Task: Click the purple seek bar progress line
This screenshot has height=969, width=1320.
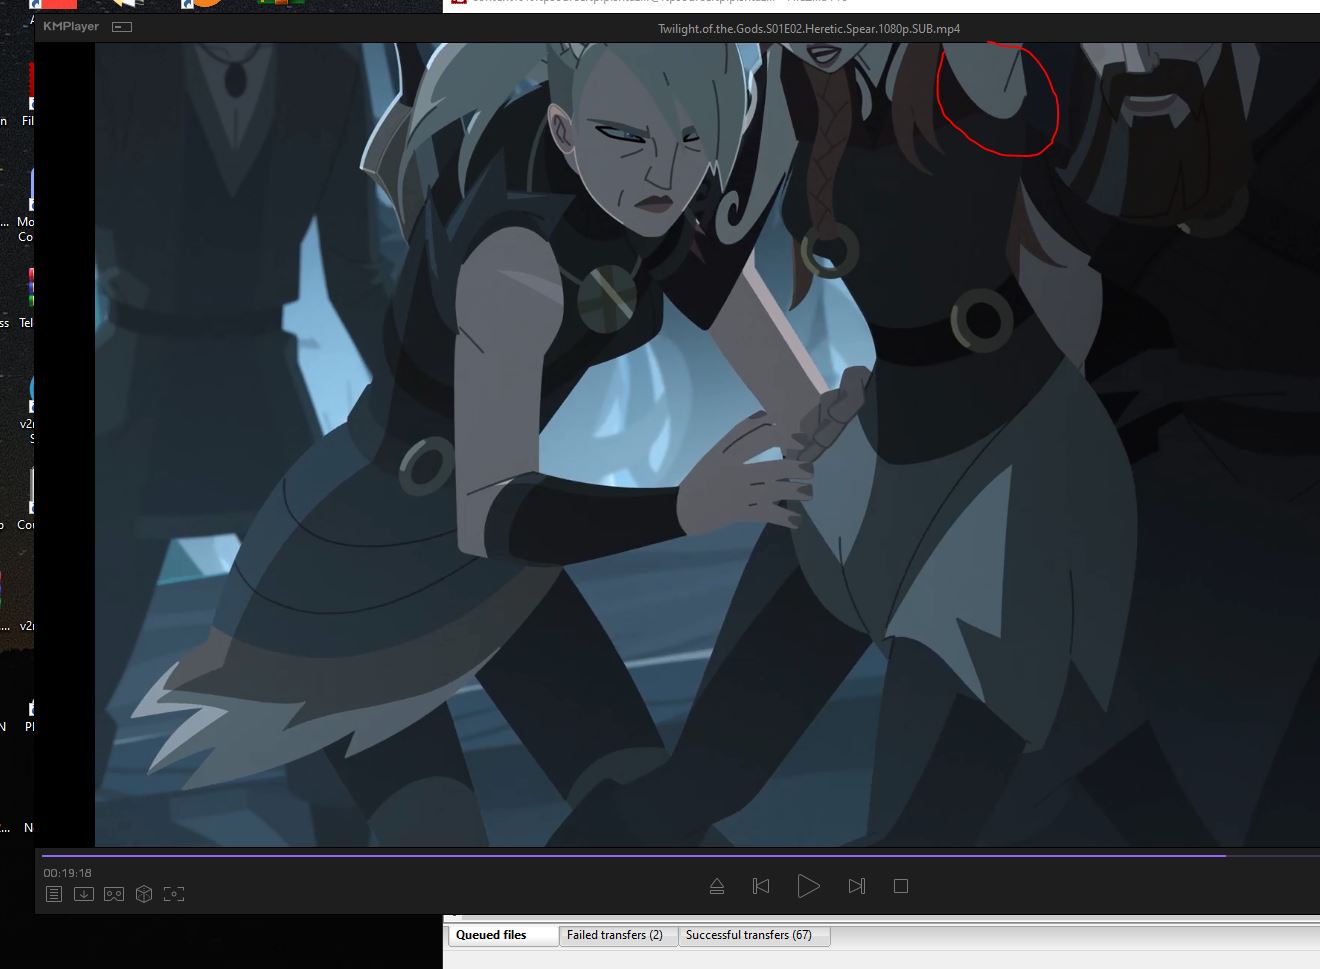Action: pyautogui.click(x=630, y=855)
